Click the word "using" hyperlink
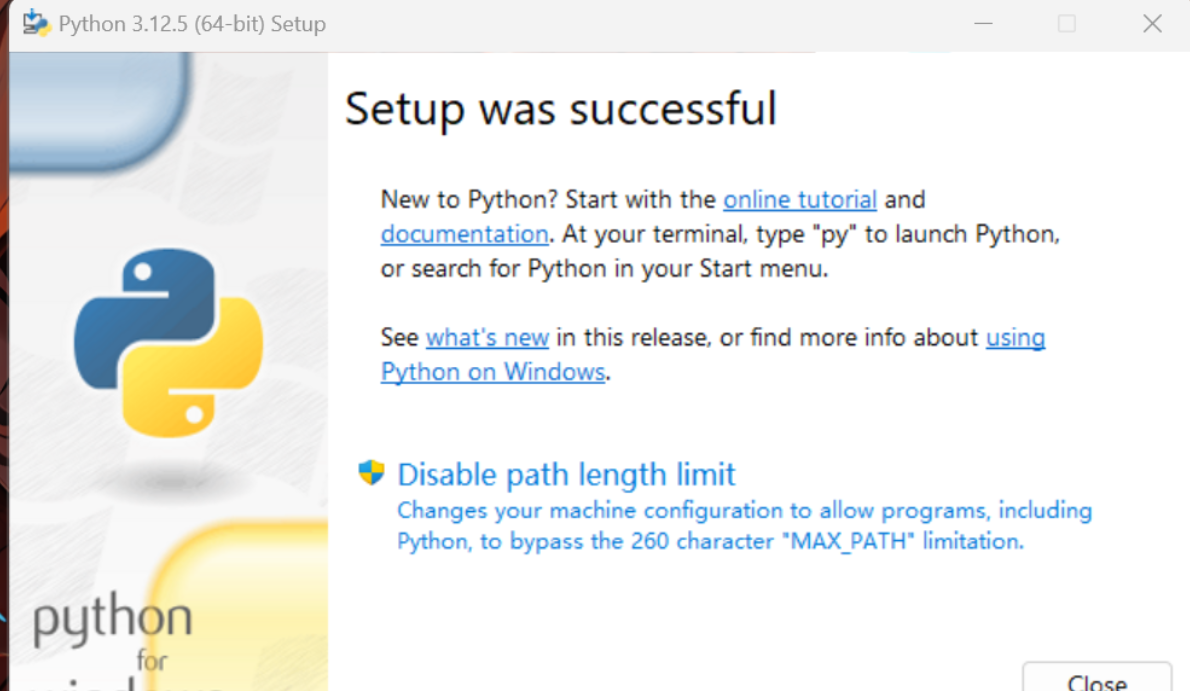1190x691 pixels. [x=1015, y=337]
